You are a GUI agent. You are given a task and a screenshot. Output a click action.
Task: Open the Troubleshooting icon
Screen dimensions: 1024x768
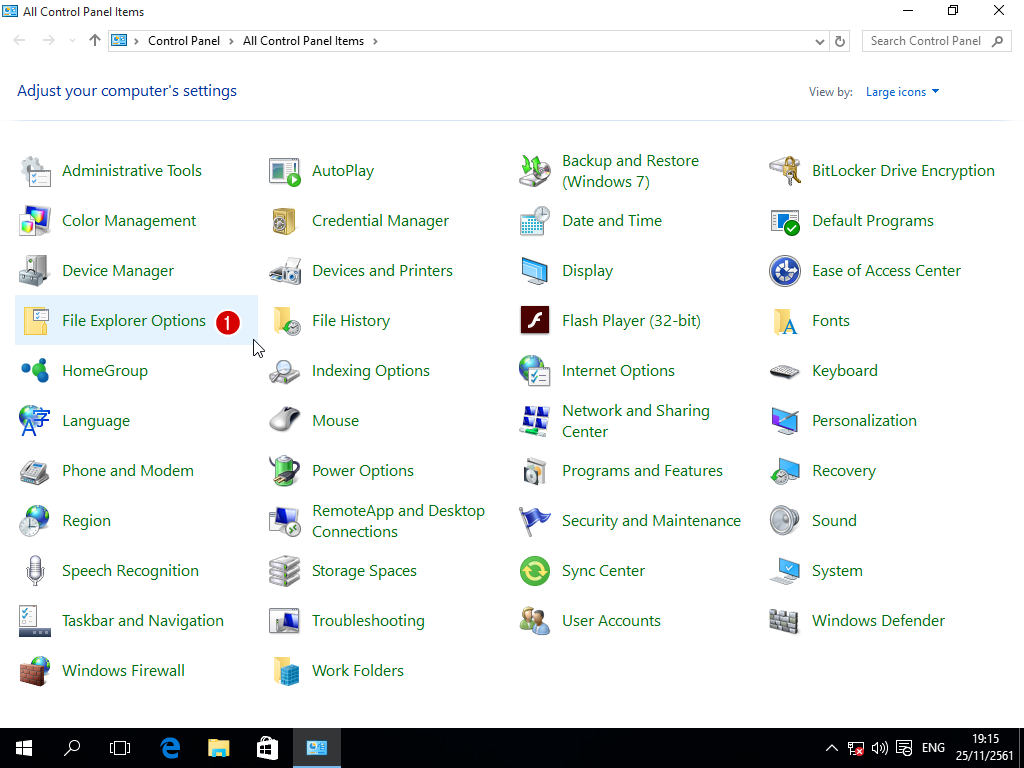[x=285, y=621]
